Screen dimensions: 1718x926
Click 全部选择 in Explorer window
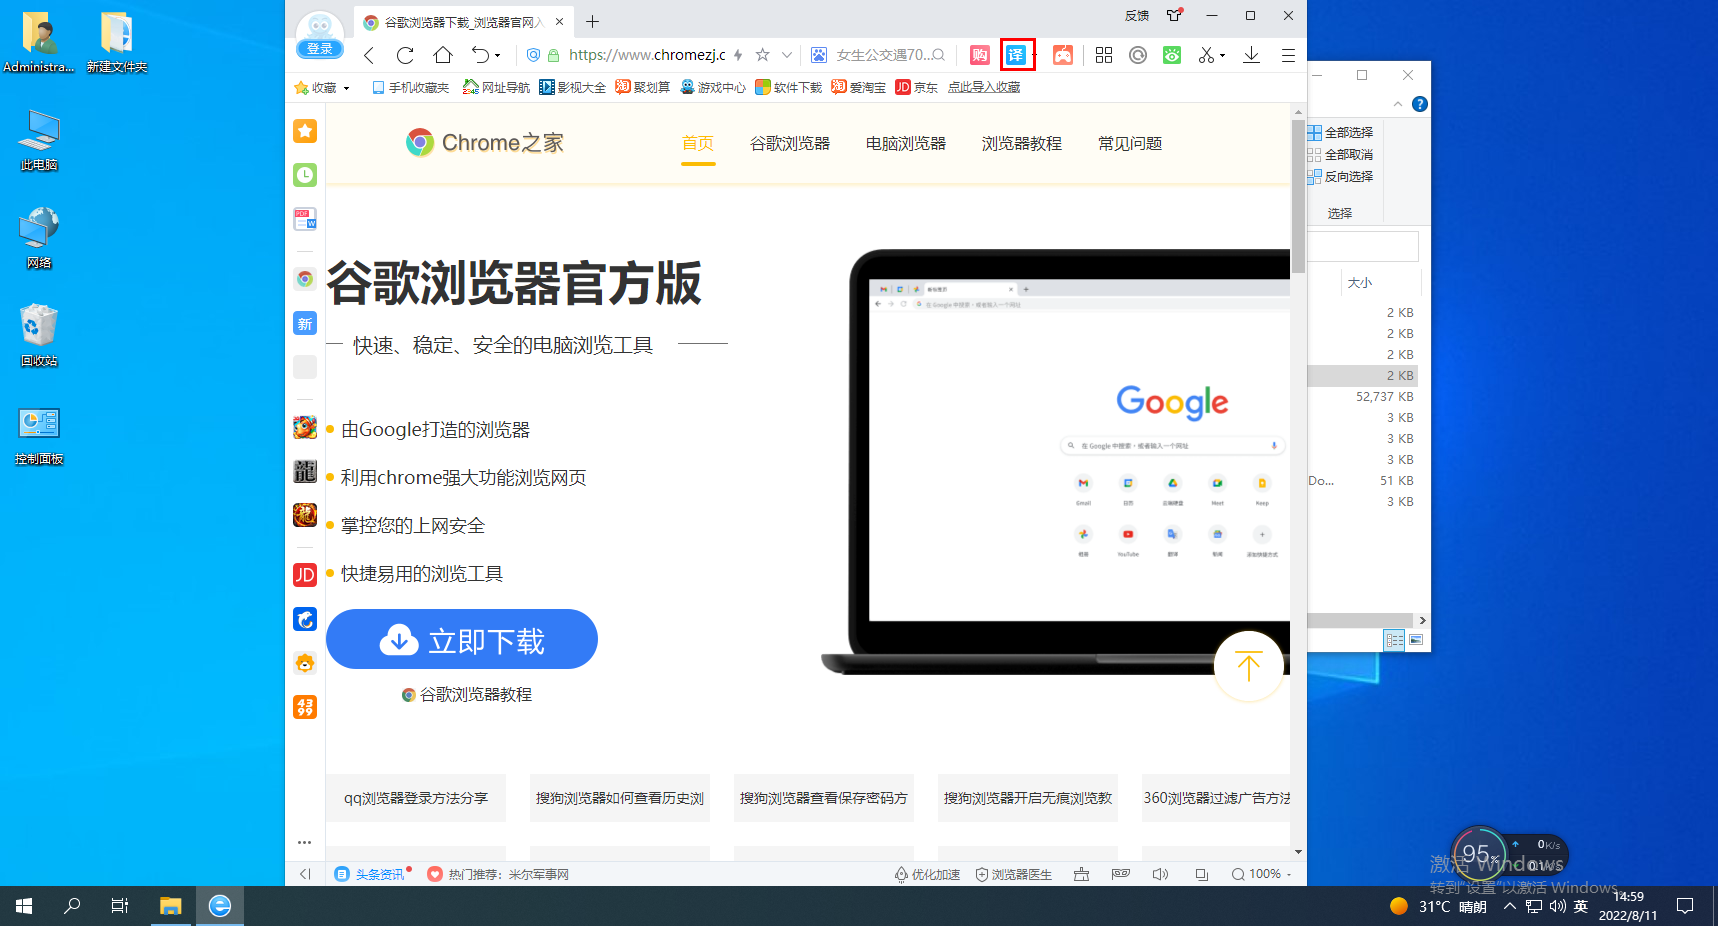1341,132
